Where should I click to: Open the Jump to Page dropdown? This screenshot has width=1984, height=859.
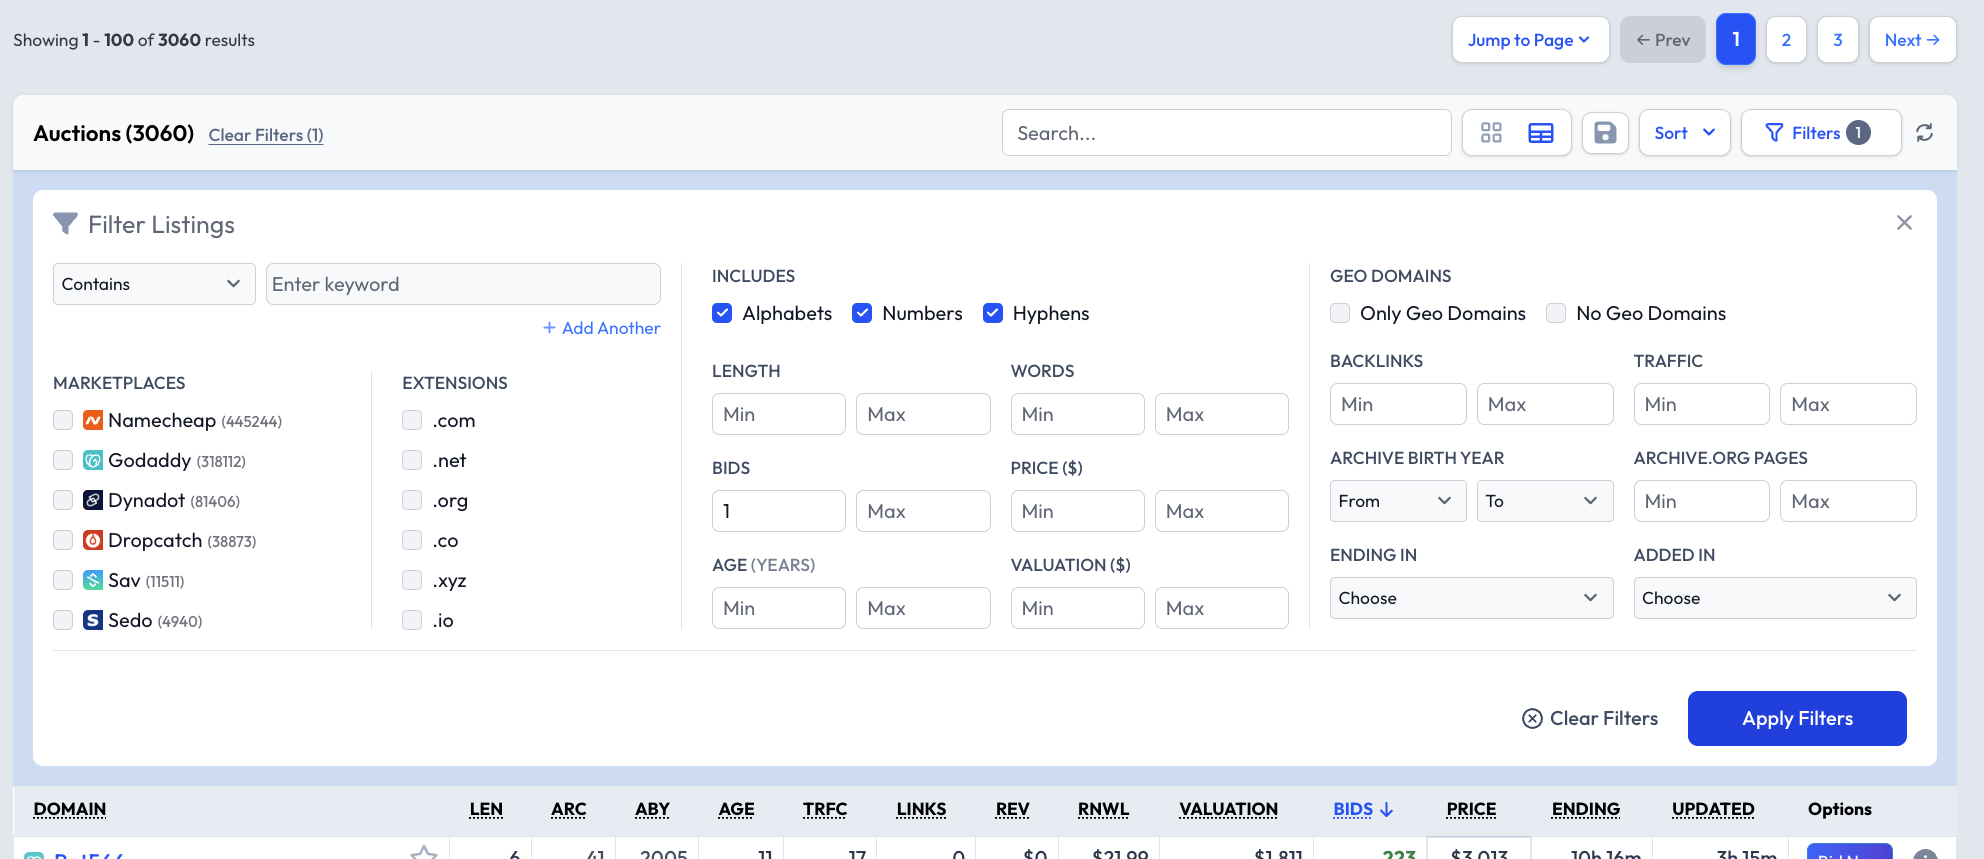[x=1530, y=40]
